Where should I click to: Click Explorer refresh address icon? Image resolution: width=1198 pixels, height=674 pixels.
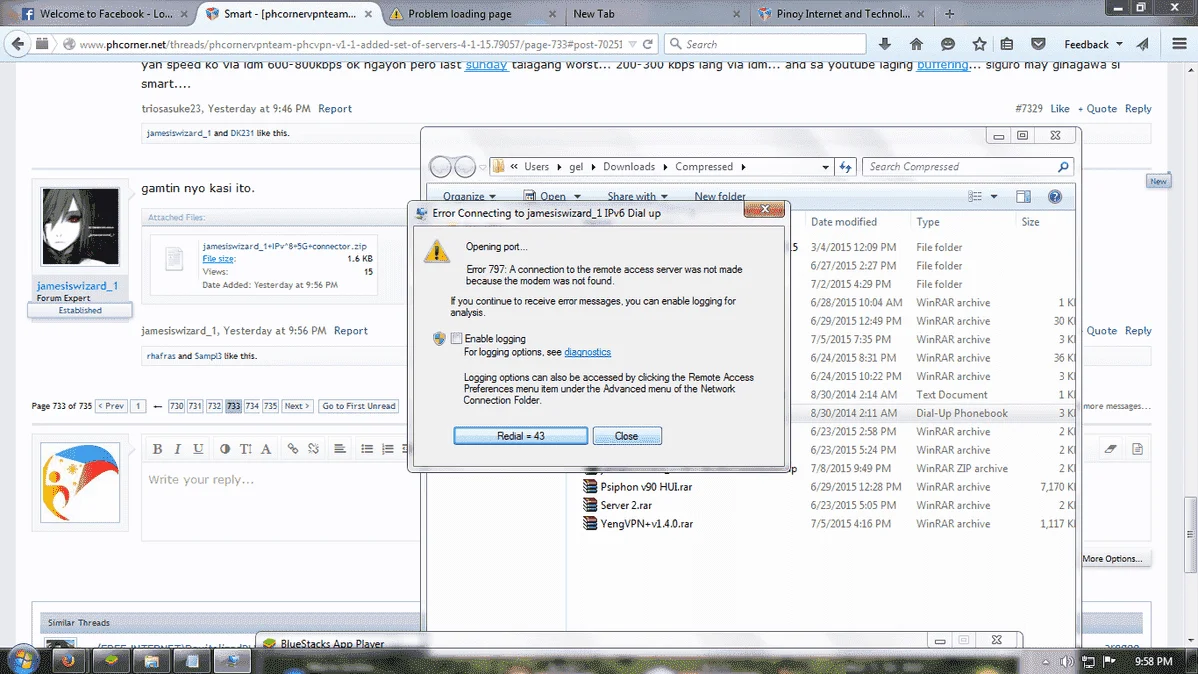pos(845,167)
